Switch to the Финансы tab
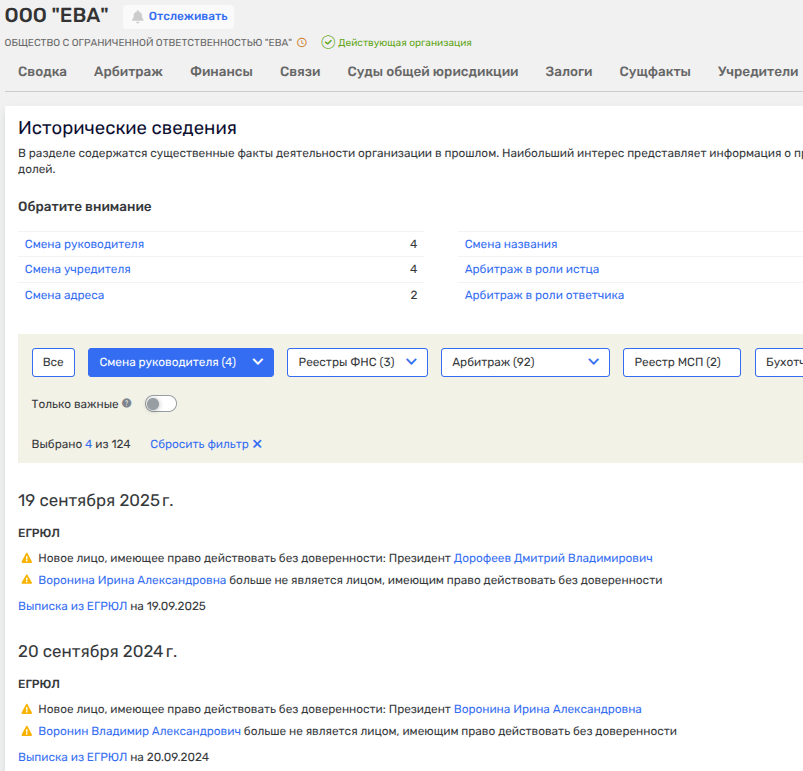 (x=221, y=71)
